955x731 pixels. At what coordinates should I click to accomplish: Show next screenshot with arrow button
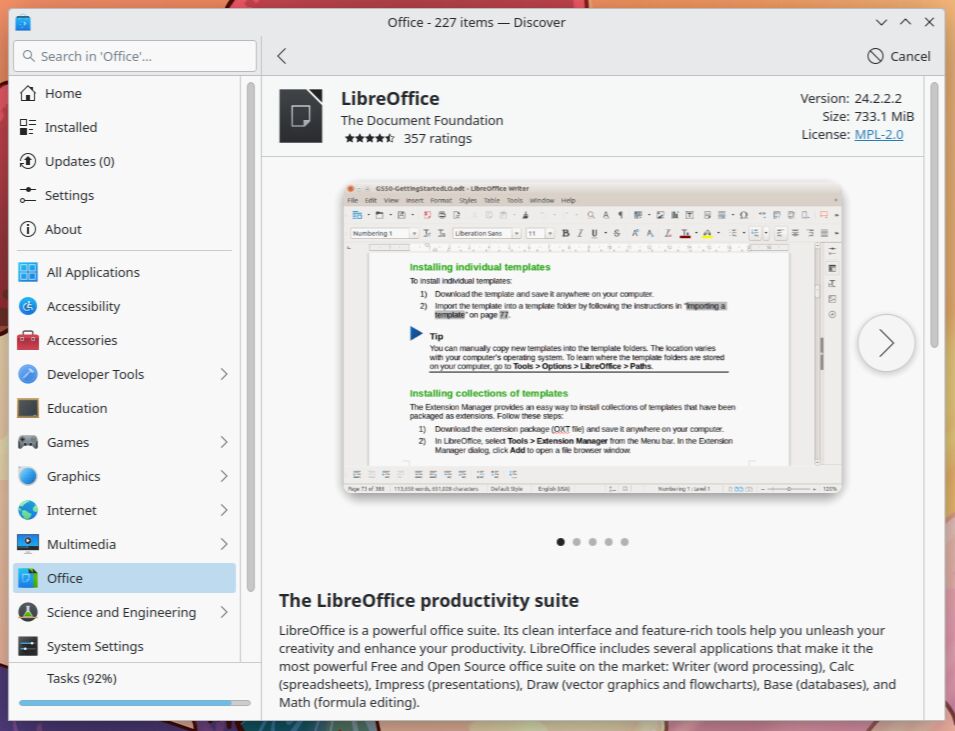886,344
